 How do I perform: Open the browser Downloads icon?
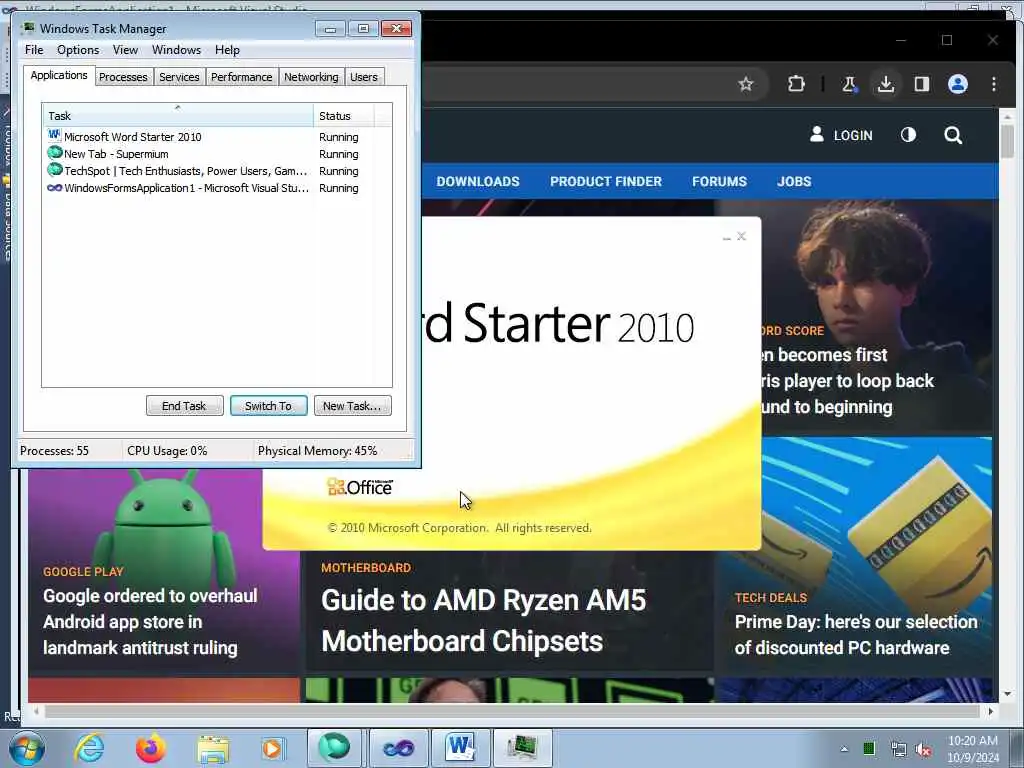pos(886,84)
